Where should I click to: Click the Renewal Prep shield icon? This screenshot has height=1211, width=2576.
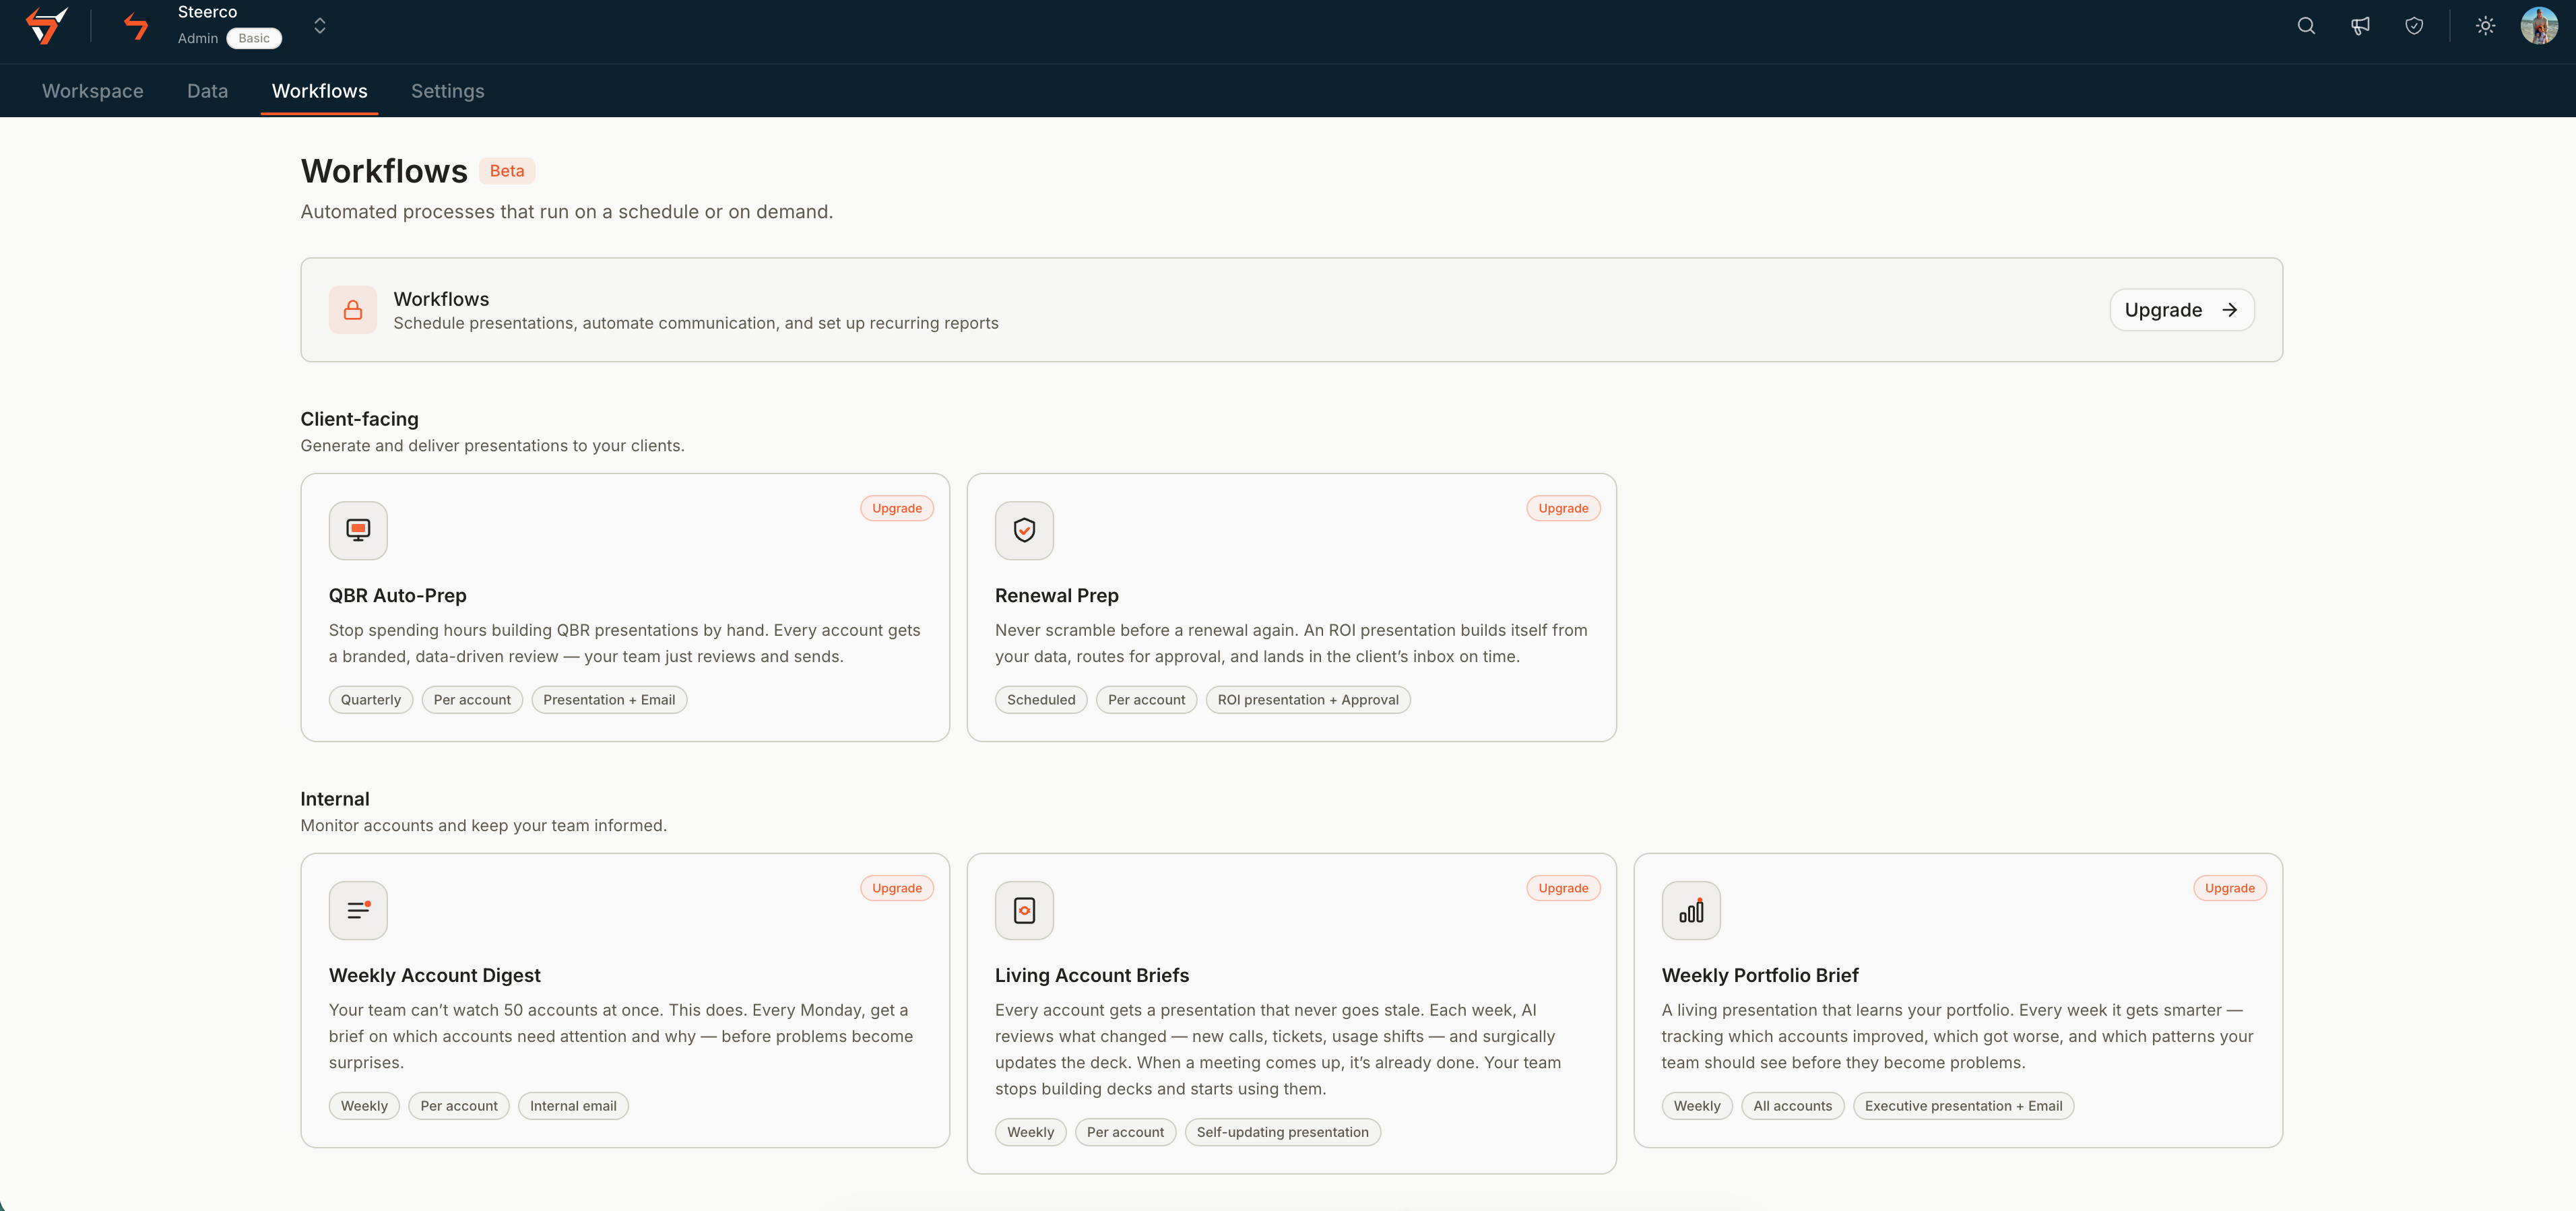pyautogui.click(x=1024, y=530)
